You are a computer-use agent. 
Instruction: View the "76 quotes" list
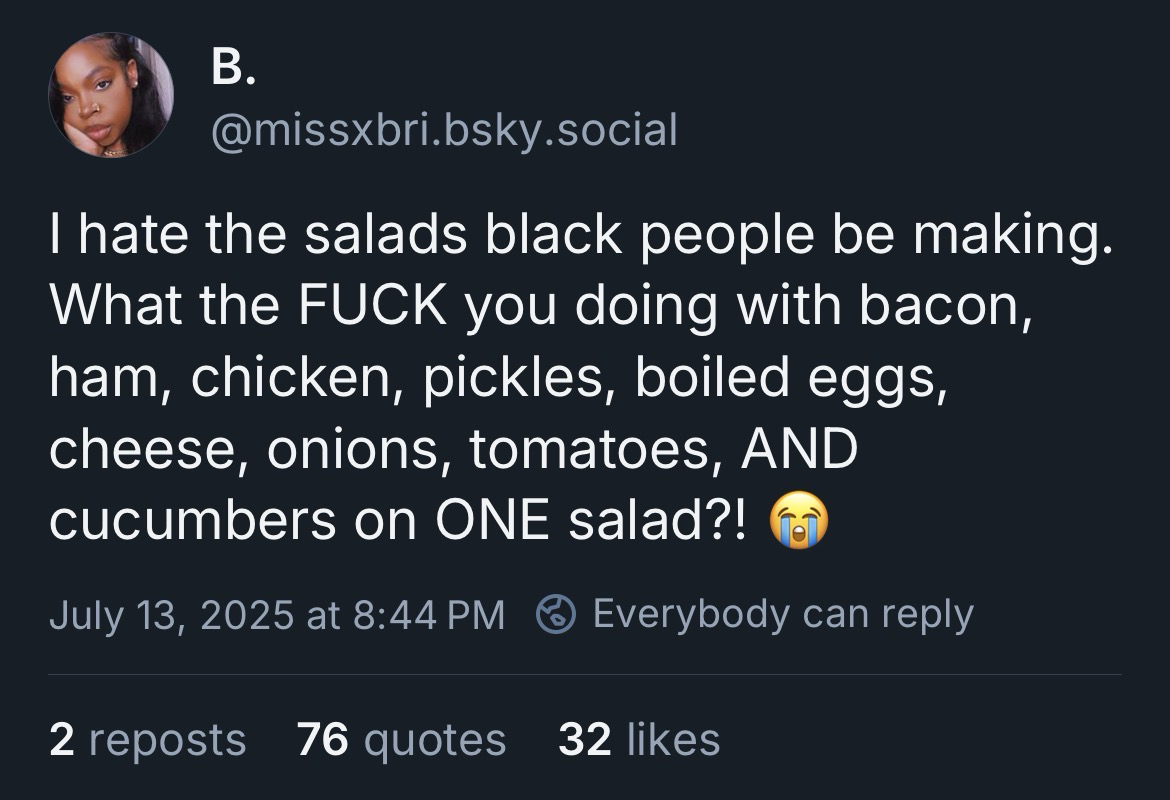click(402, 740)
